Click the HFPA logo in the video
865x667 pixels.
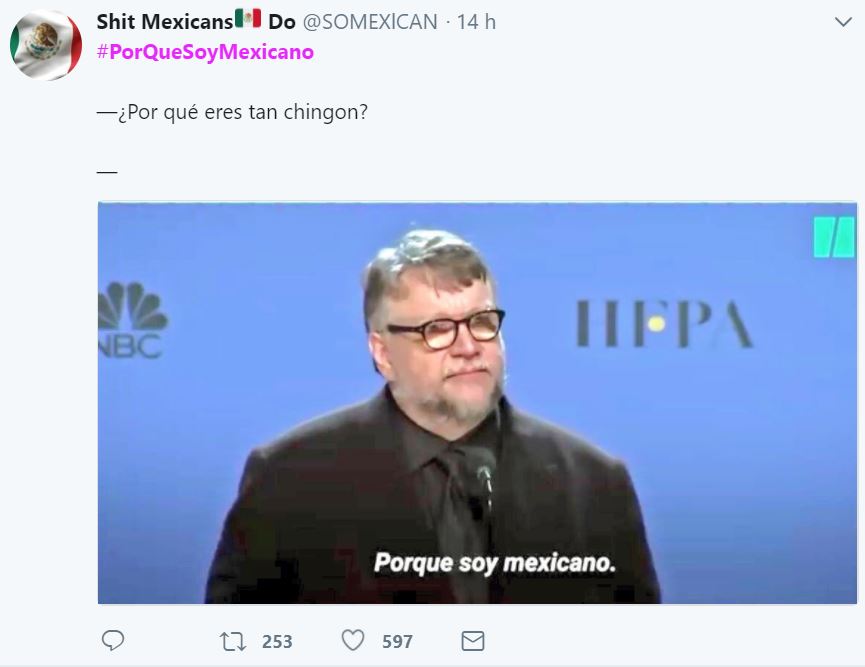coord(664,323)
